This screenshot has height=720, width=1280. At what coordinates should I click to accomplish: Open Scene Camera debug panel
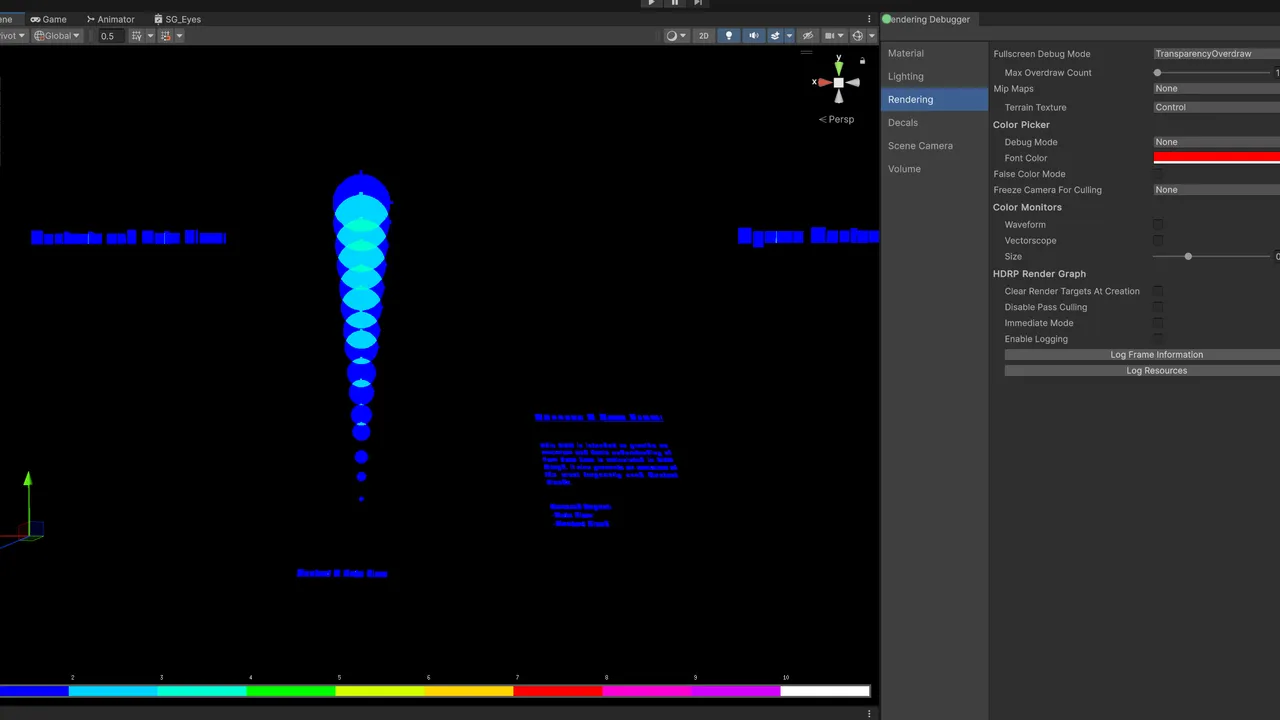pos(934,145)
